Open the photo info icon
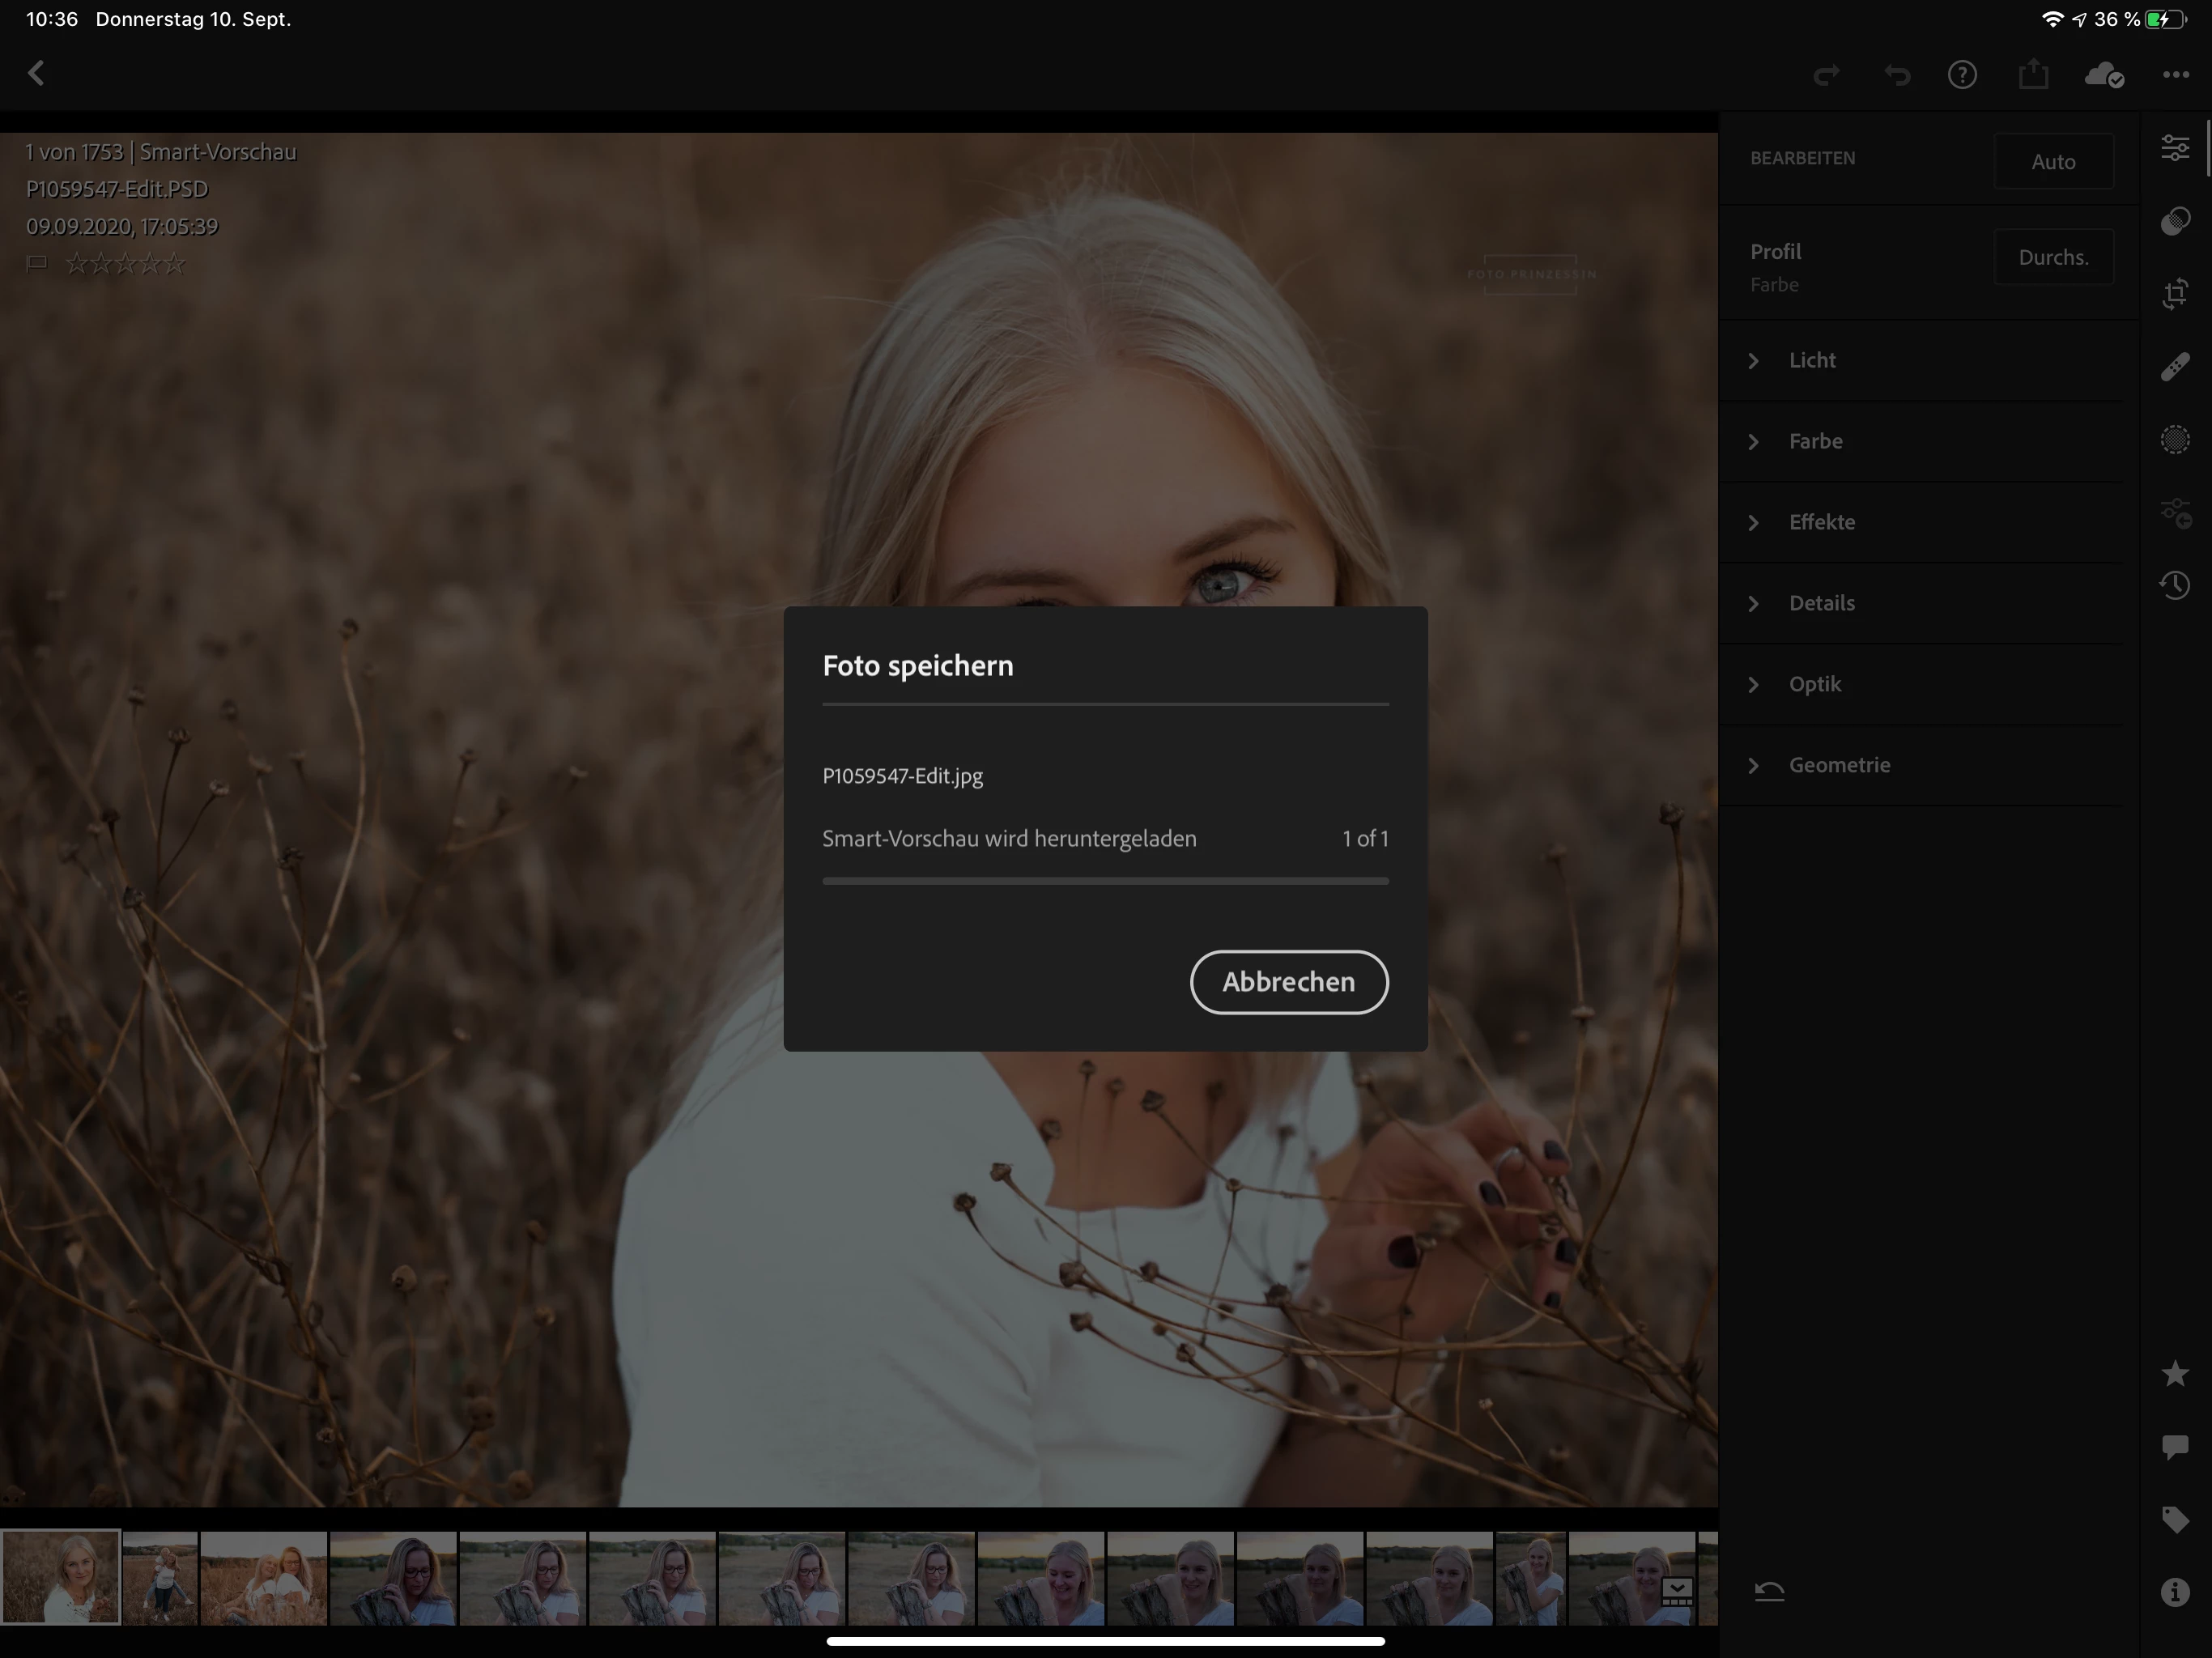 (x=2175, y=1592)
